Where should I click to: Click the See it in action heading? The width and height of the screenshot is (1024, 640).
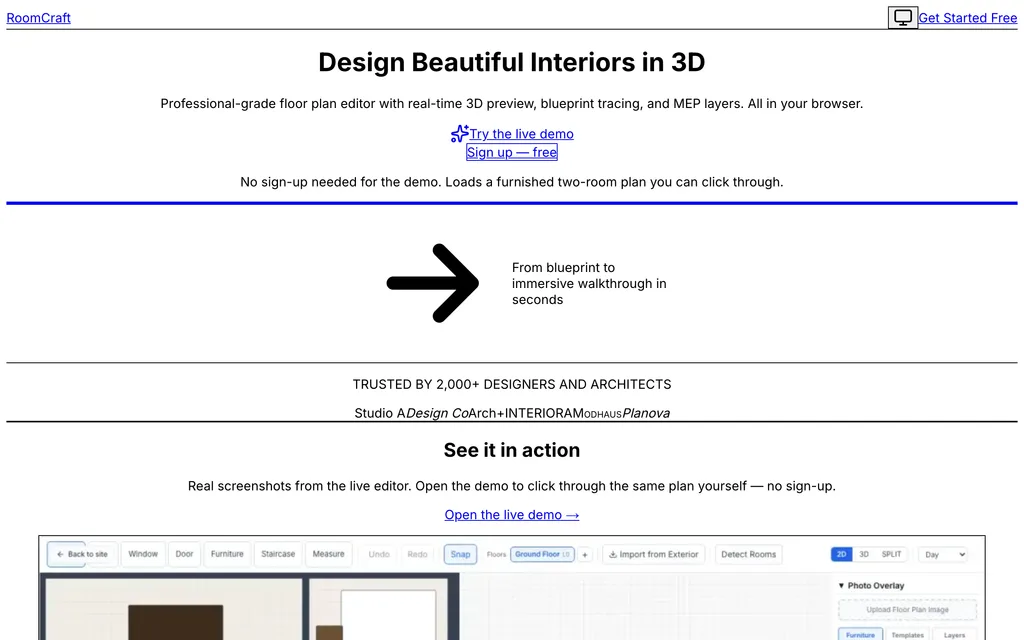coord(512,450)
